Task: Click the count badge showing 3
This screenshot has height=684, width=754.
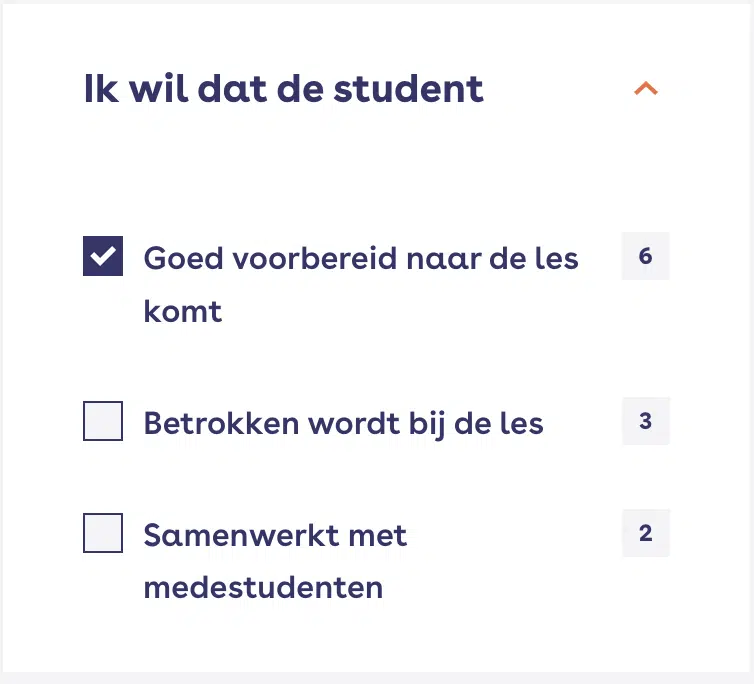Action: pyautogui.click(x=645, y=421)
